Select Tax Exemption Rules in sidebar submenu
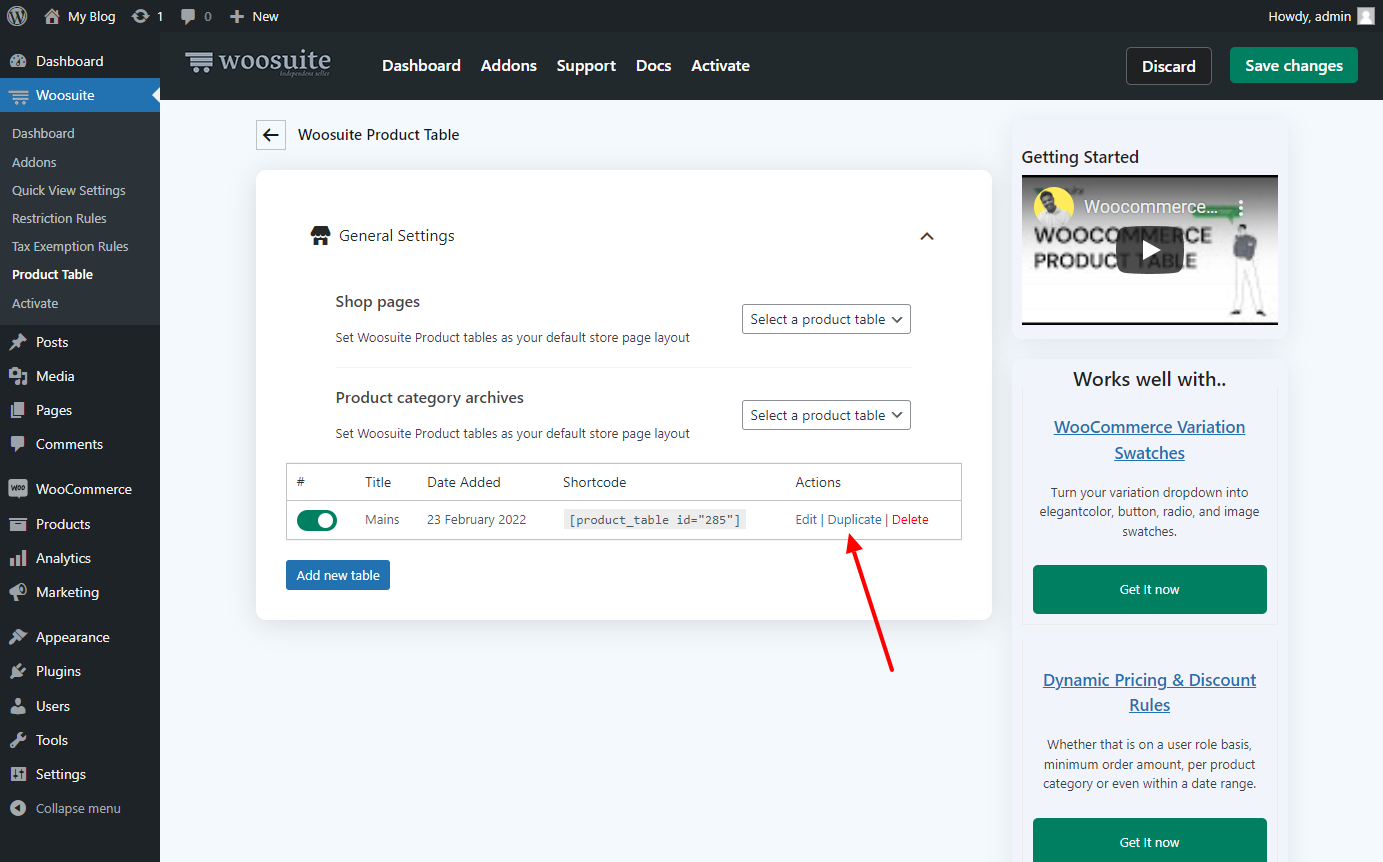The height and width of the screenshot is (862, 1383). [70, 246]
